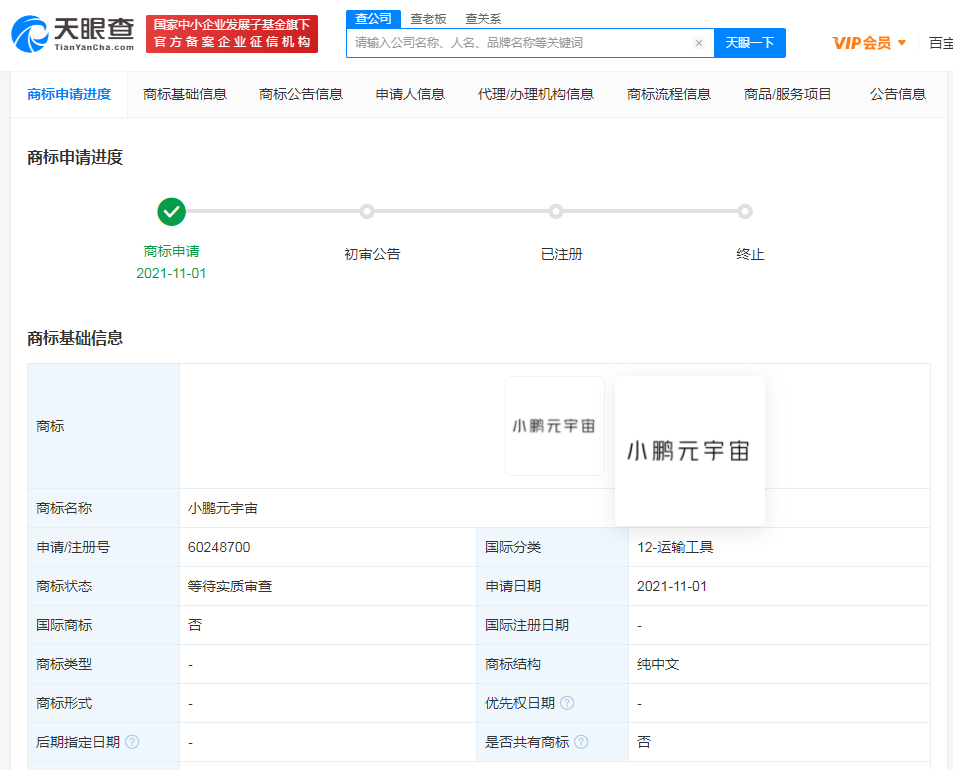Click the enlarged 小鹏元宇宙 trademark preview
This screenshot has width=953, height=770.
690,451
